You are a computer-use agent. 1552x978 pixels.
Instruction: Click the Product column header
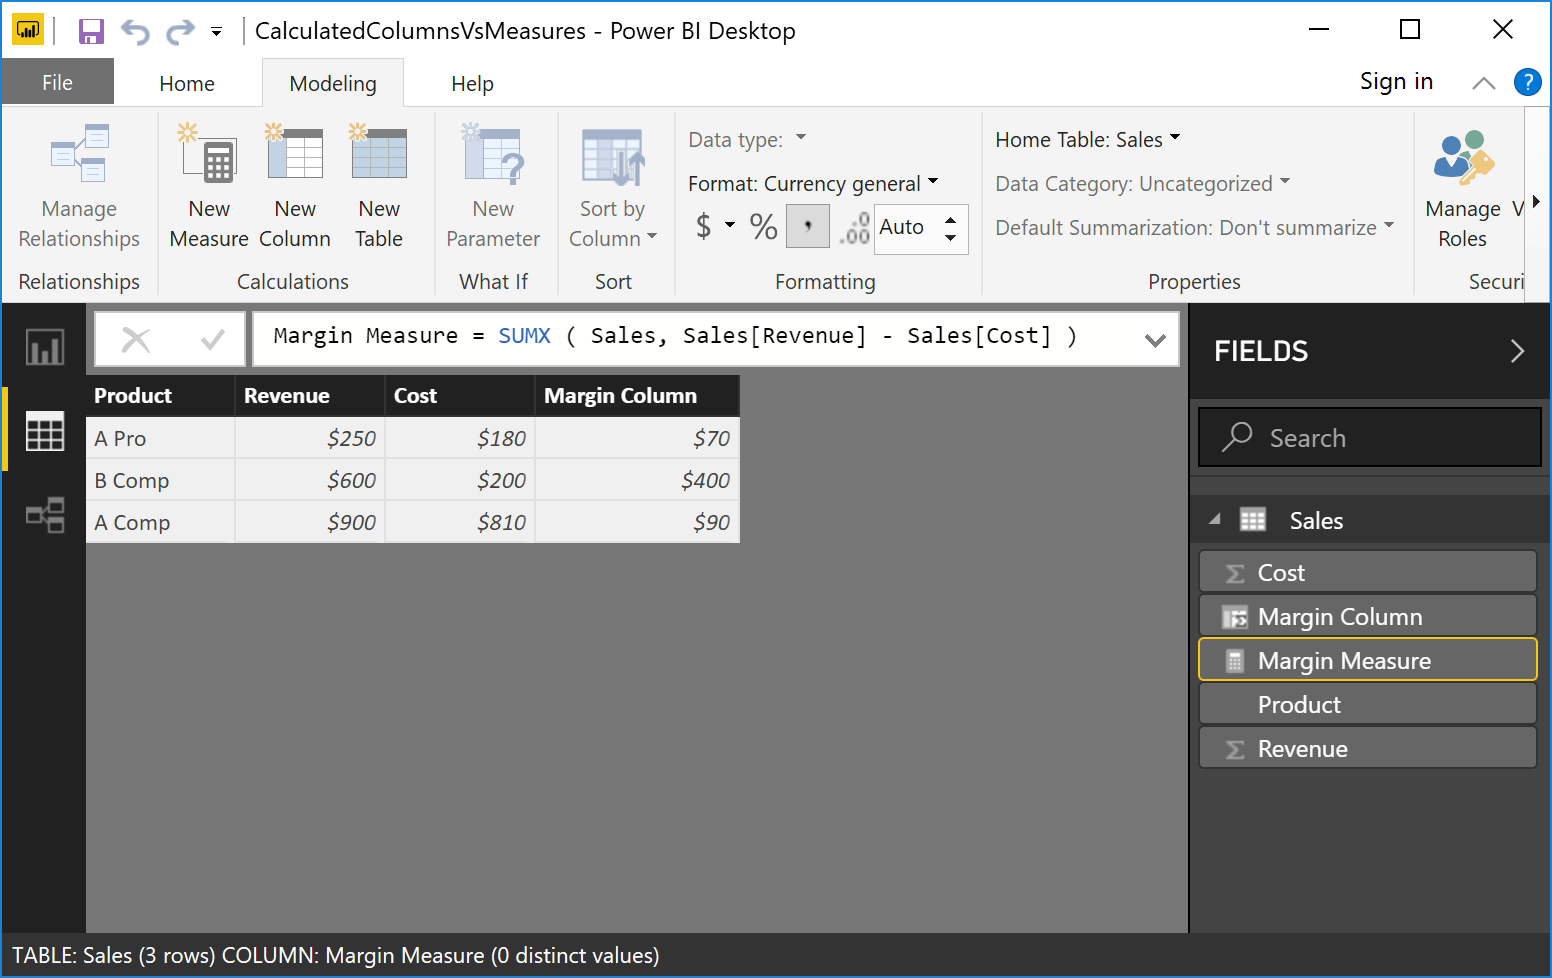tap(161, 396)
